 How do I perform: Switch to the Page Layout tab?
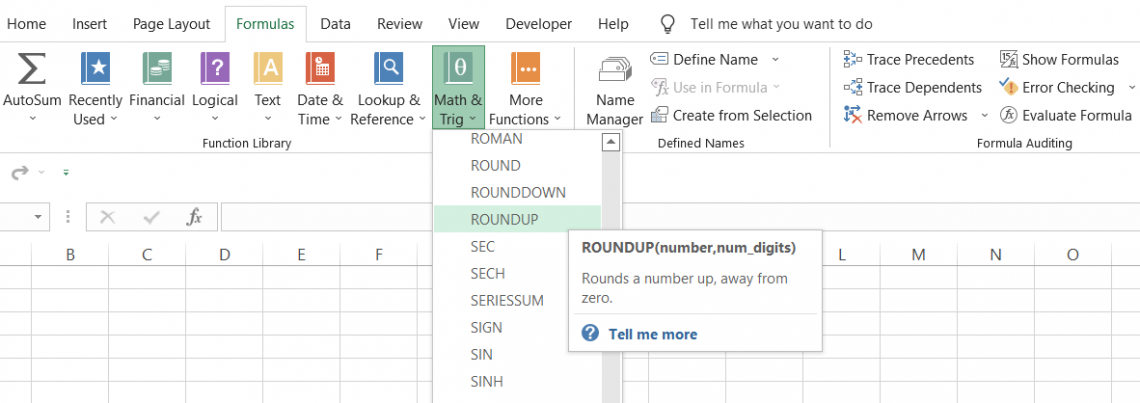[171, 24]
